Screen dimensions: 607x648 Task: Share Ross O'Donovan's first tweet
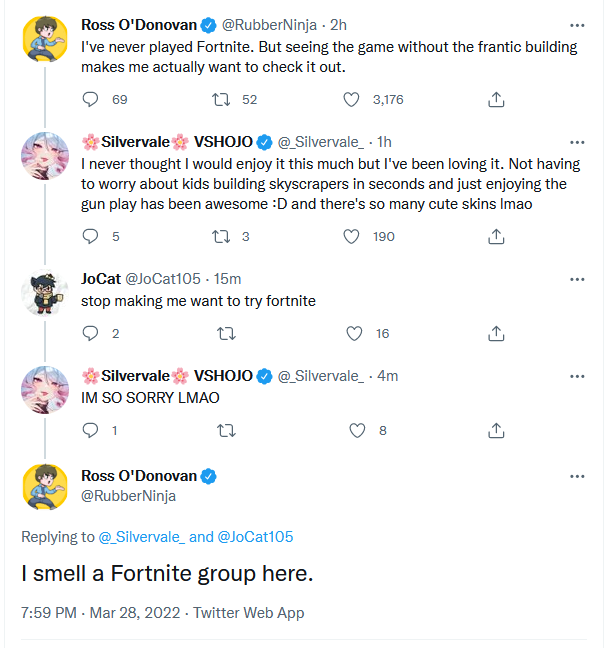pyautogui.click(x=495, y=100)
